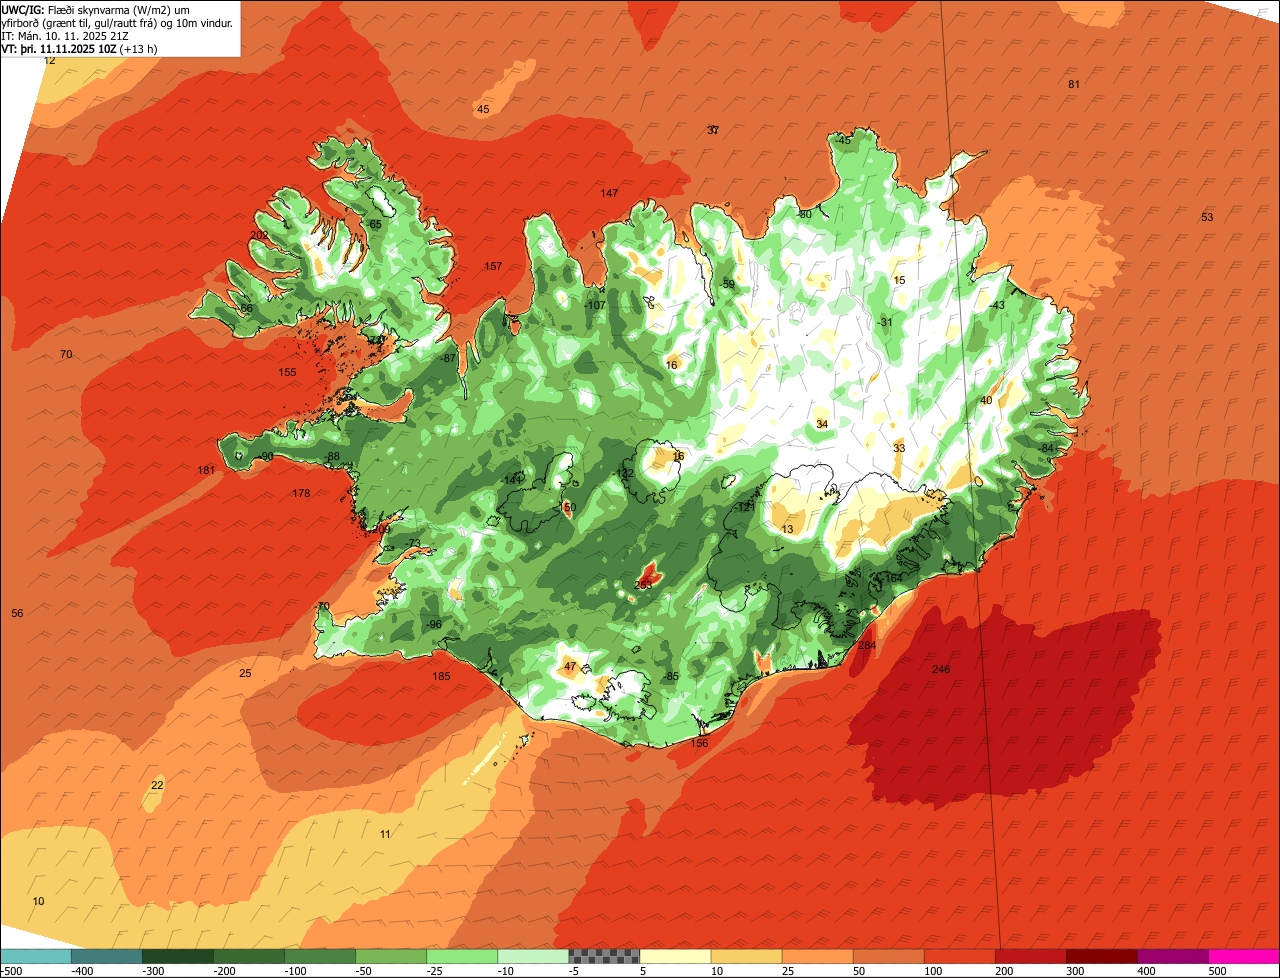Click the '-31' value in the northeast

884,322
